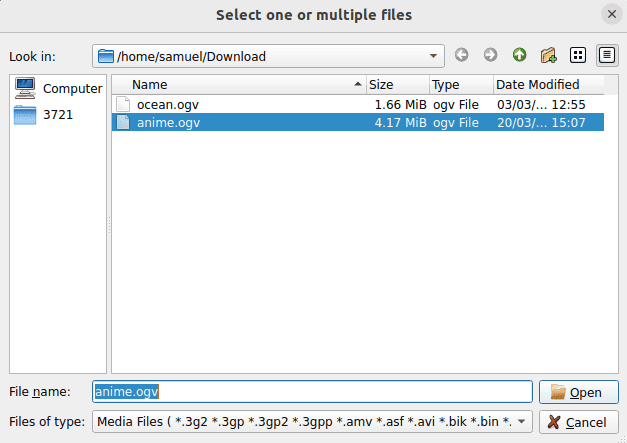Click the Forward navigation arrow
Screen dimensions: 627x443
pos(490,55)
